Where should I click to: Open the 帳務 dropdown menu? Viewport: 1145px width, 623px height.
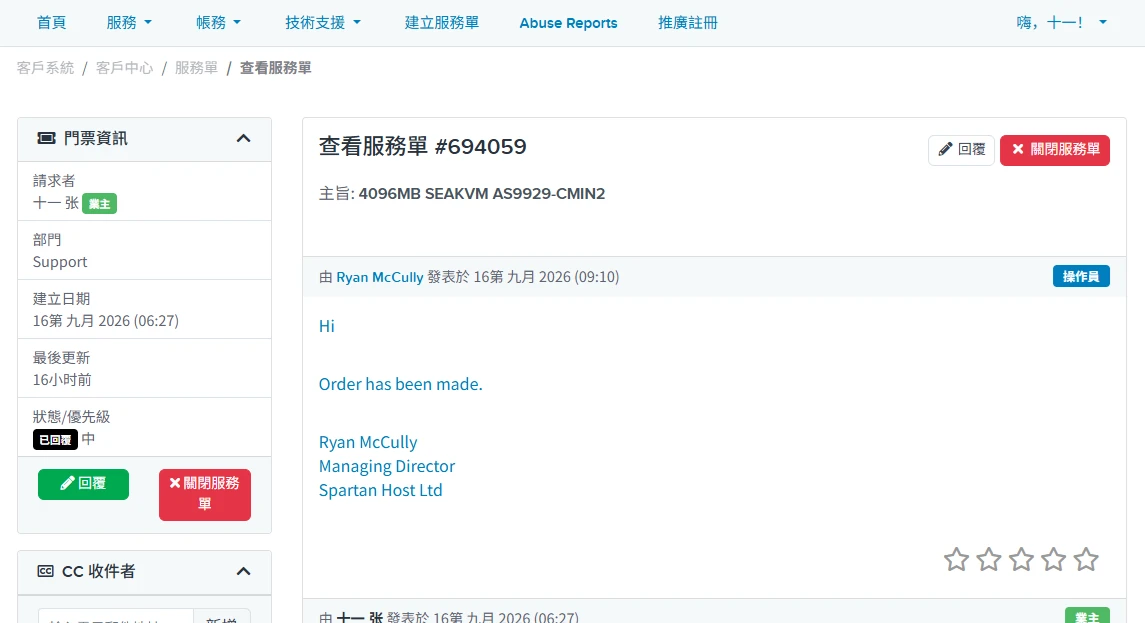(218, 23)
